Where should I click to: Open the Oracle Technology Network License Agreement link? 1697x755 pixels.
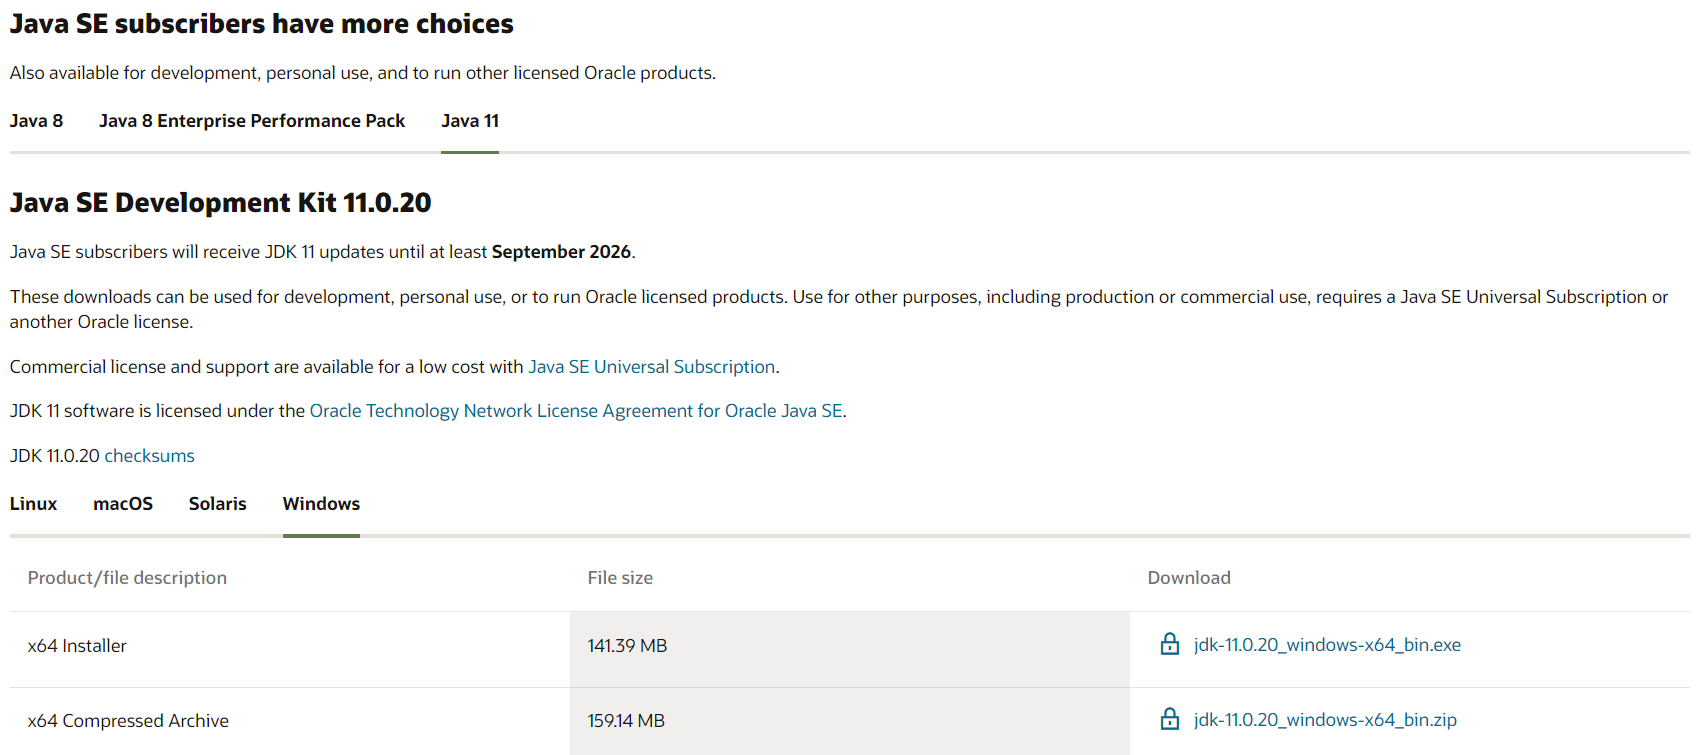[576, 411]
